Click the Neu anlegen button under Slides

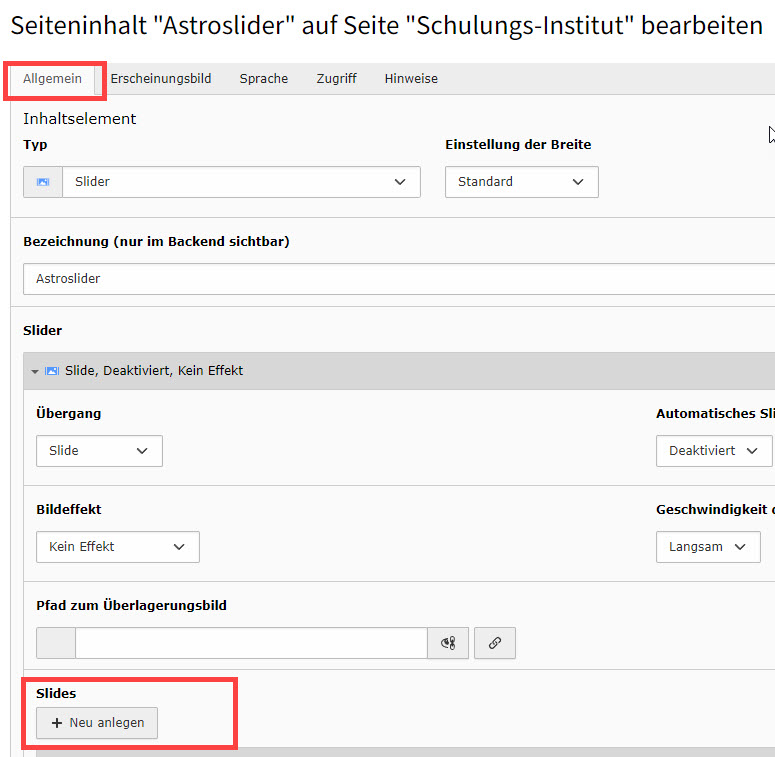tap(97, 723)
